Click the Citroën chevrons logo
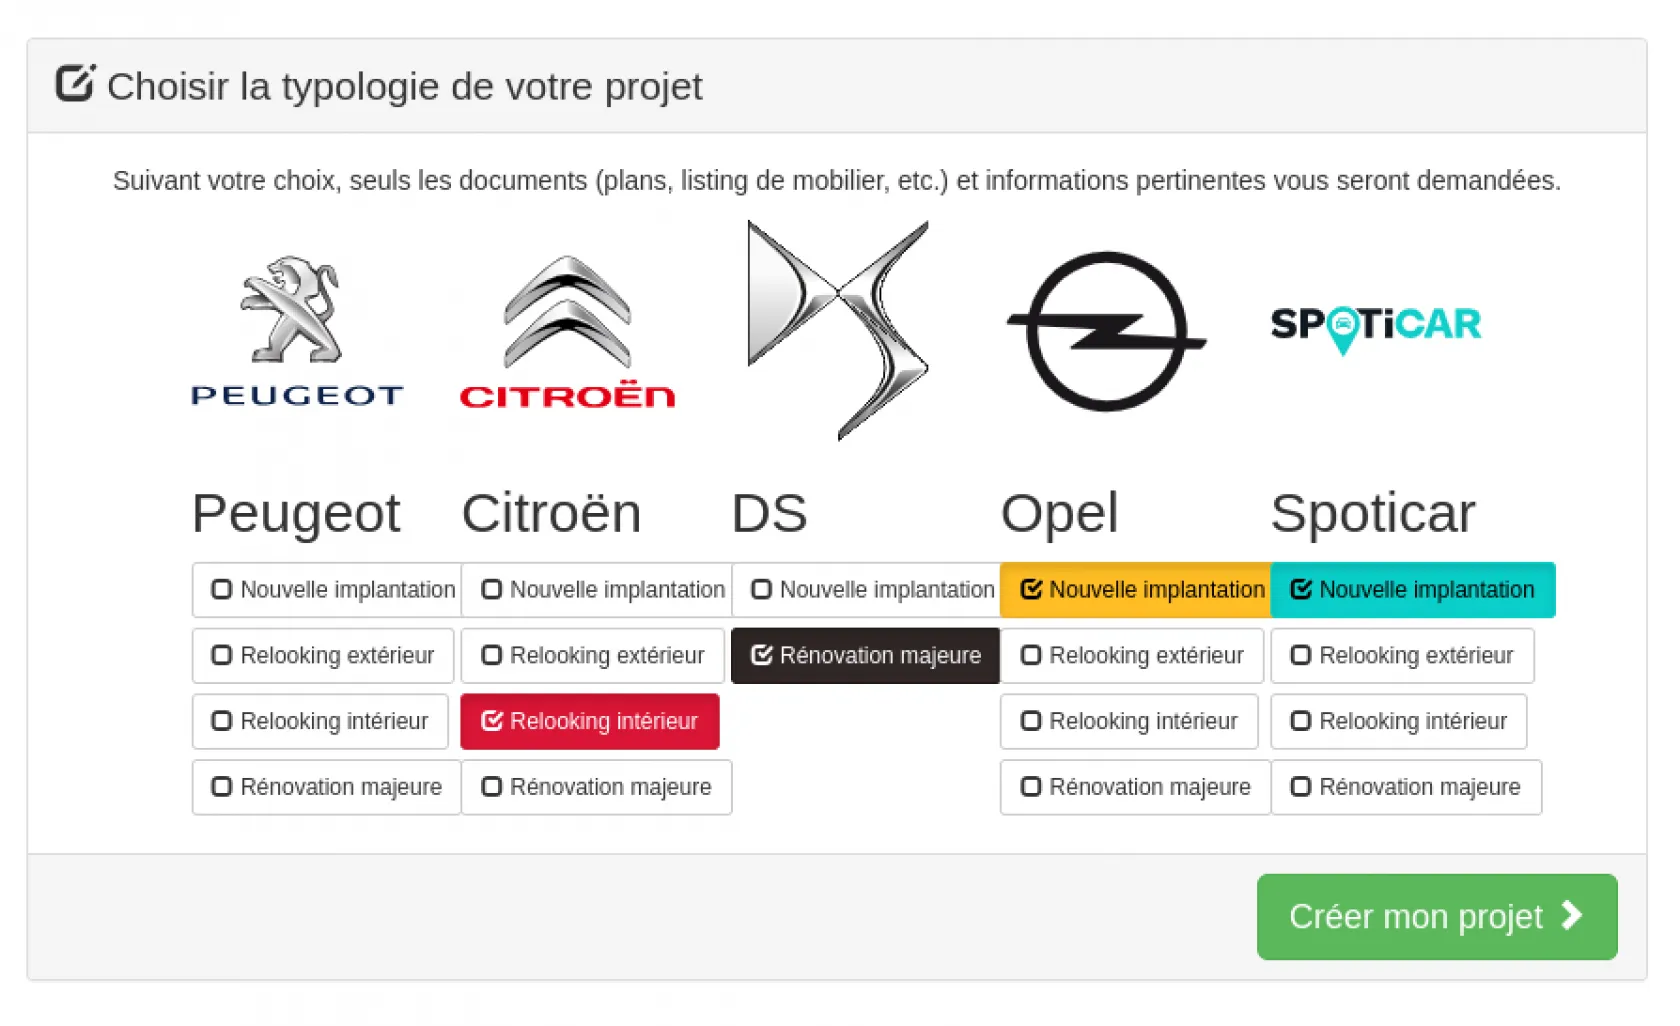This screenshot has width=1680, height=1026. (567, 330)
